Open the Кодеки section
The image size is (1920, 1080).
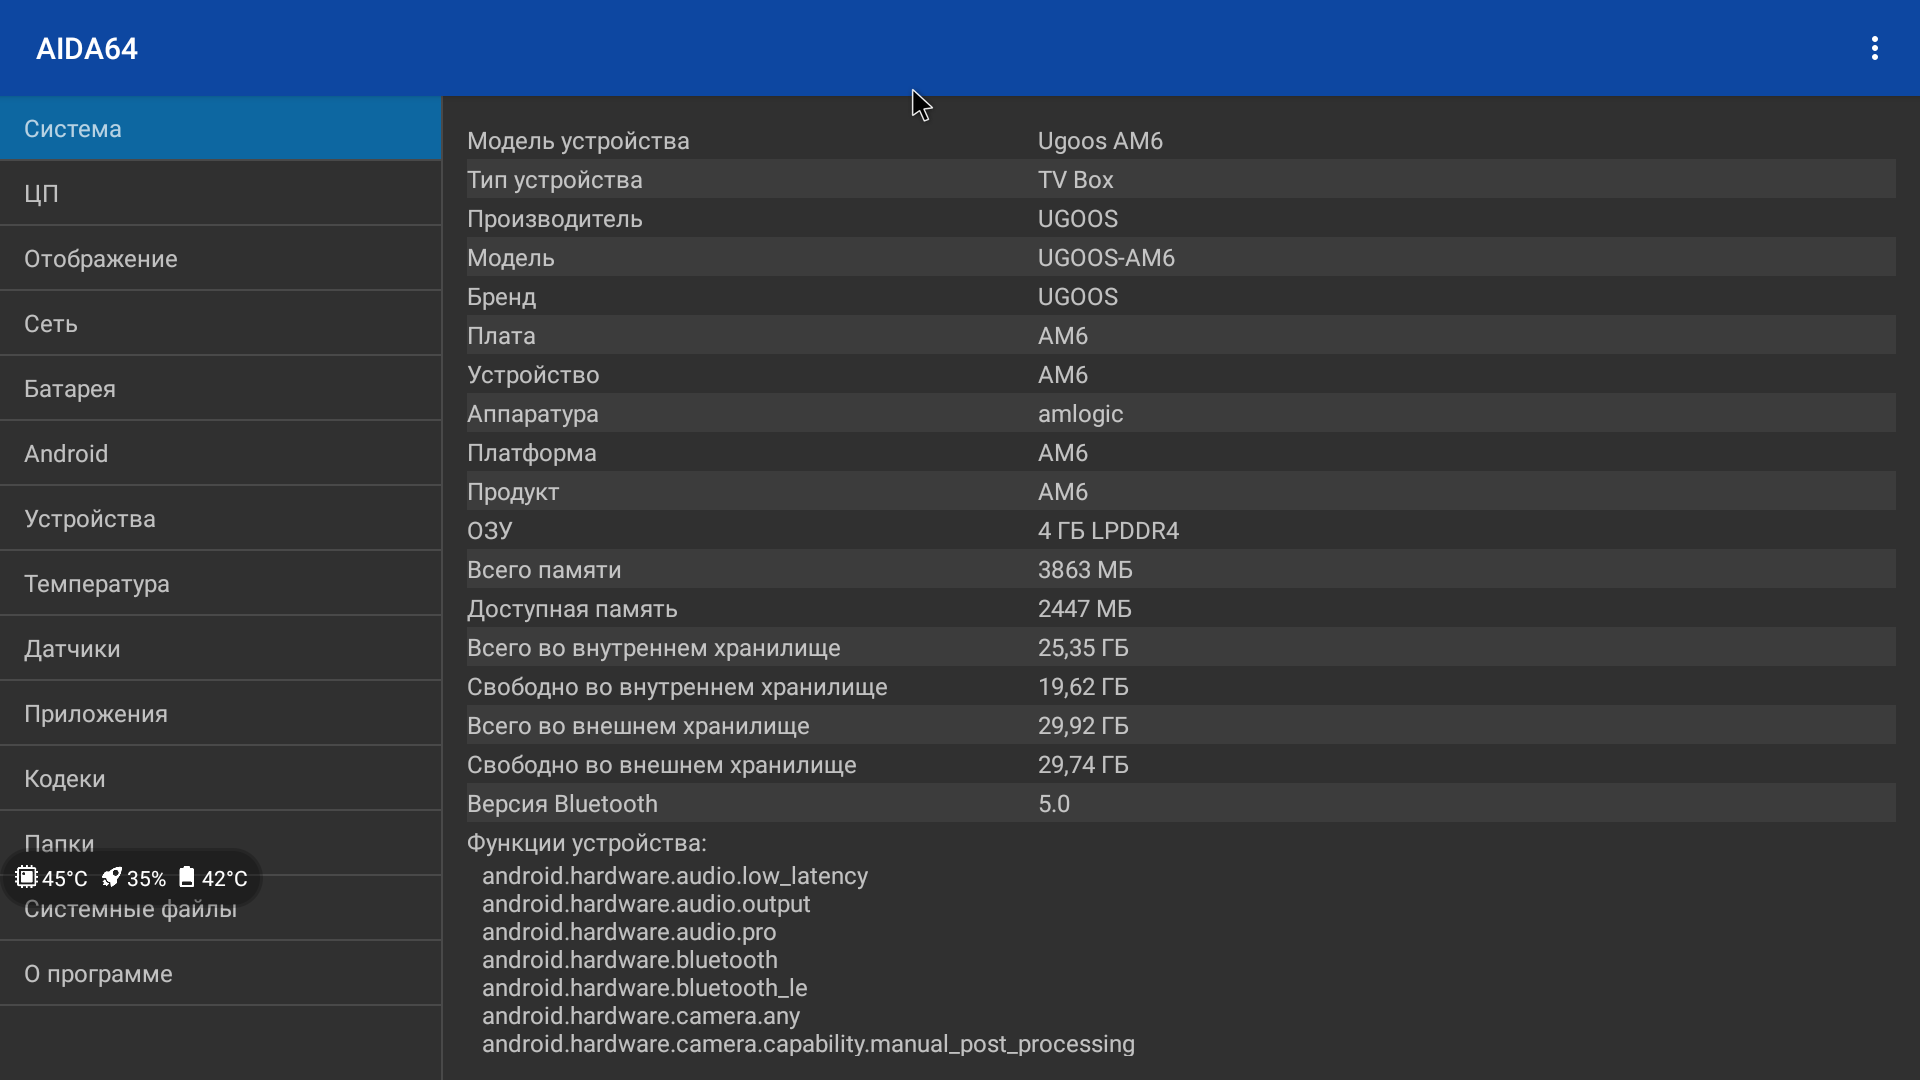coord(220,778)
